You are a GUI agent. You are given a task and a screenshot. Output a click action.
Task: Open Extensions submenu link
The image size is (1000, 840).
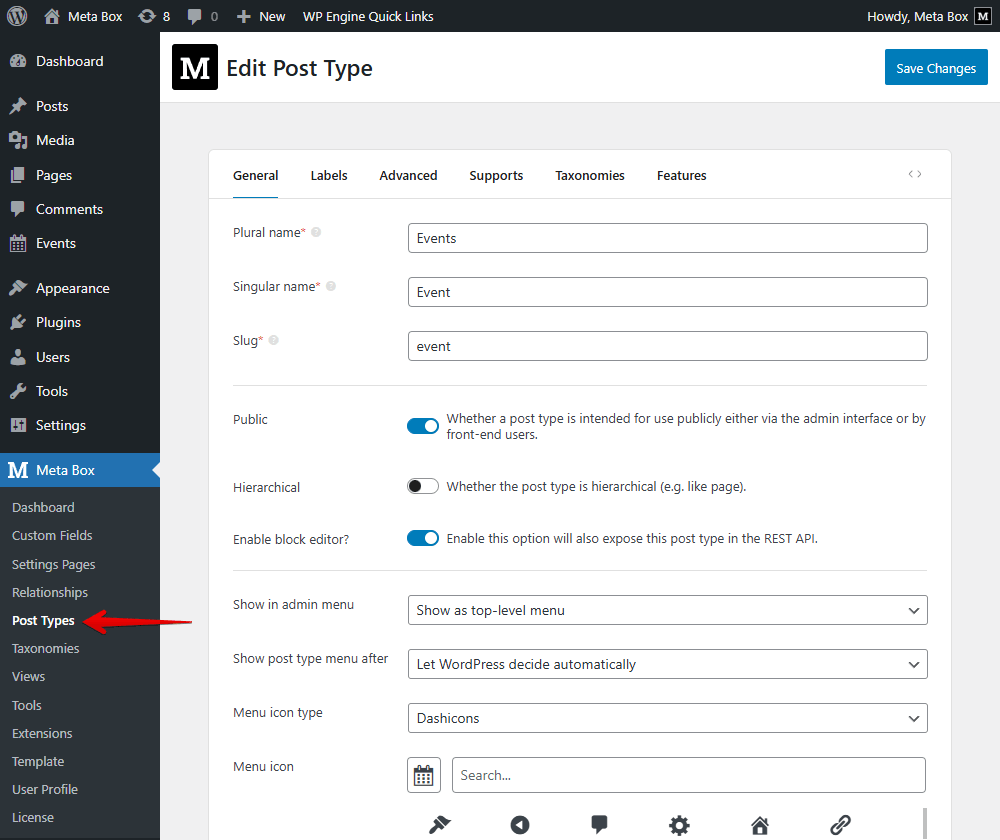pos(42,733)
